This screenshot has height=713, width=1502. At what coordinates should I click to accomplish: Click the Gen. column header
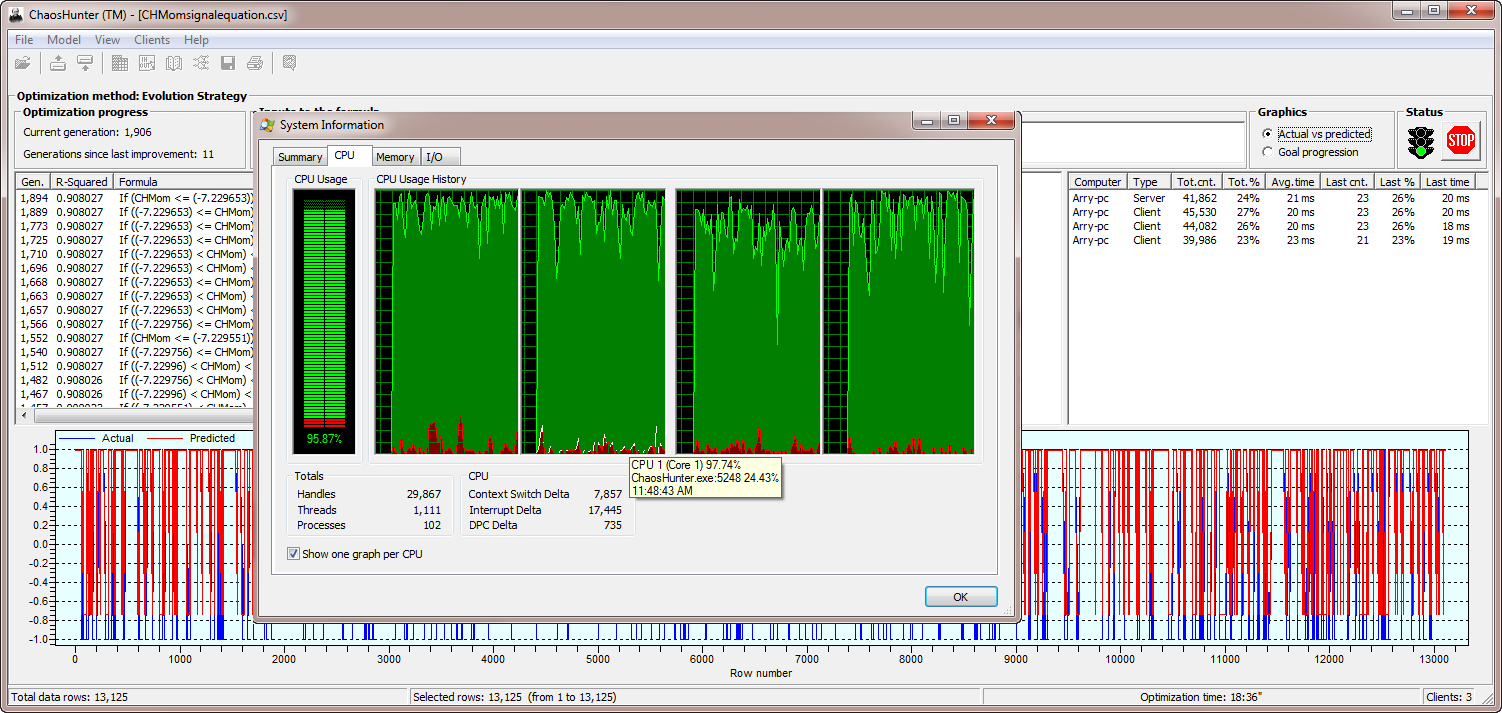pyautogui.click(x=34, y=182)
